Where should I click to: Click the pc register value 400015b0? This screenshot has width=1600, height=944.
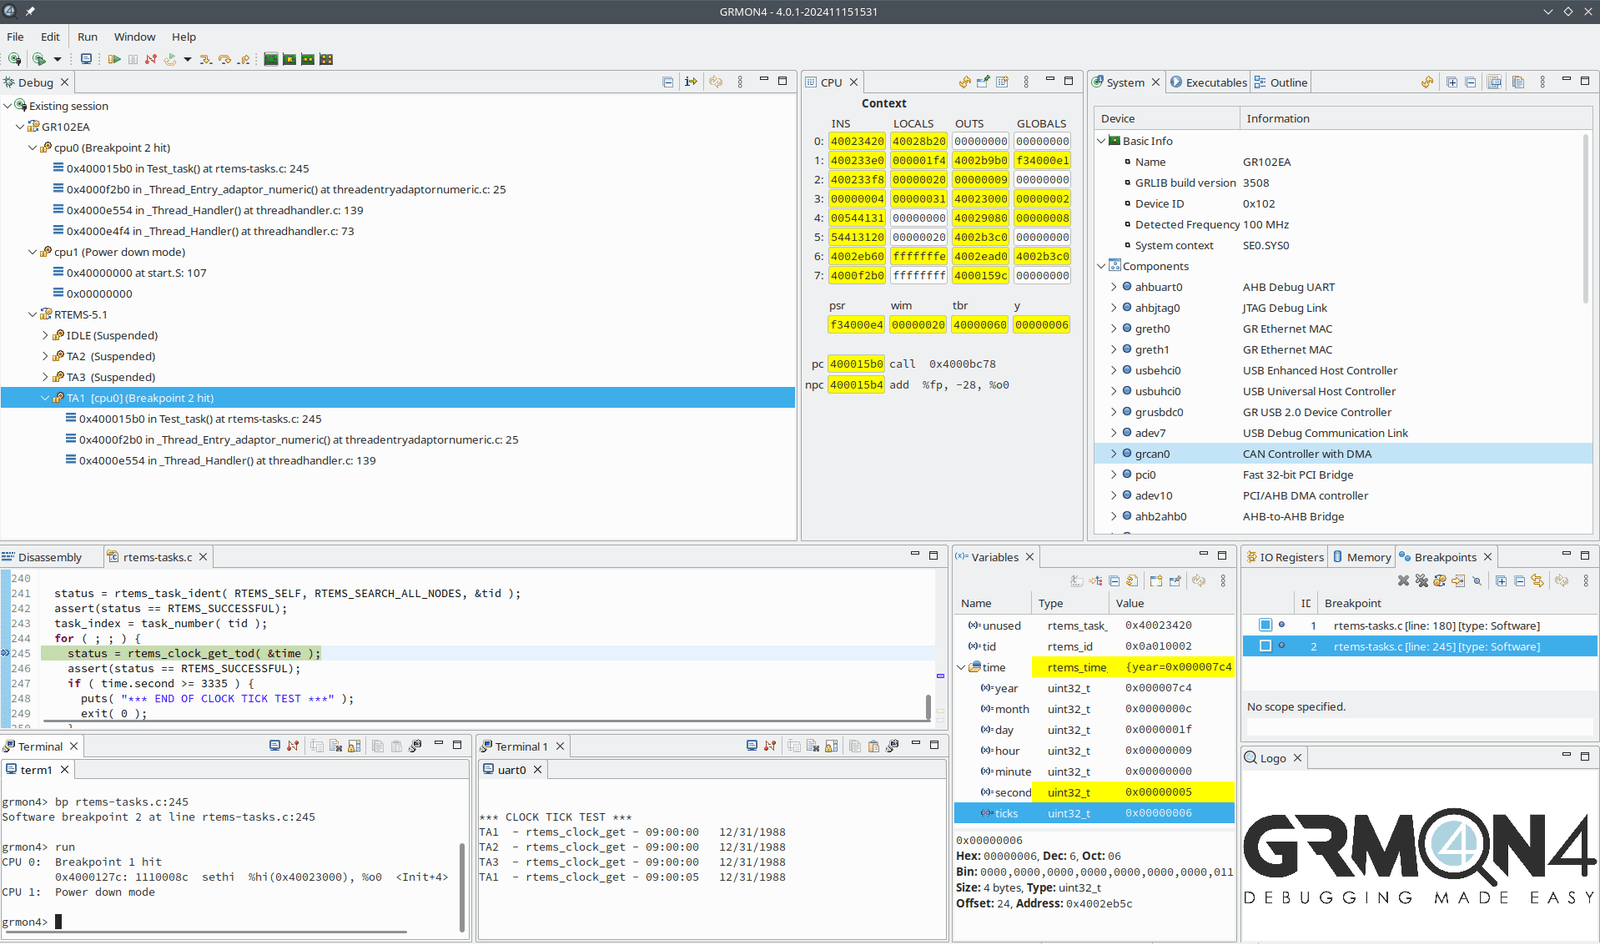coord(856,364)
